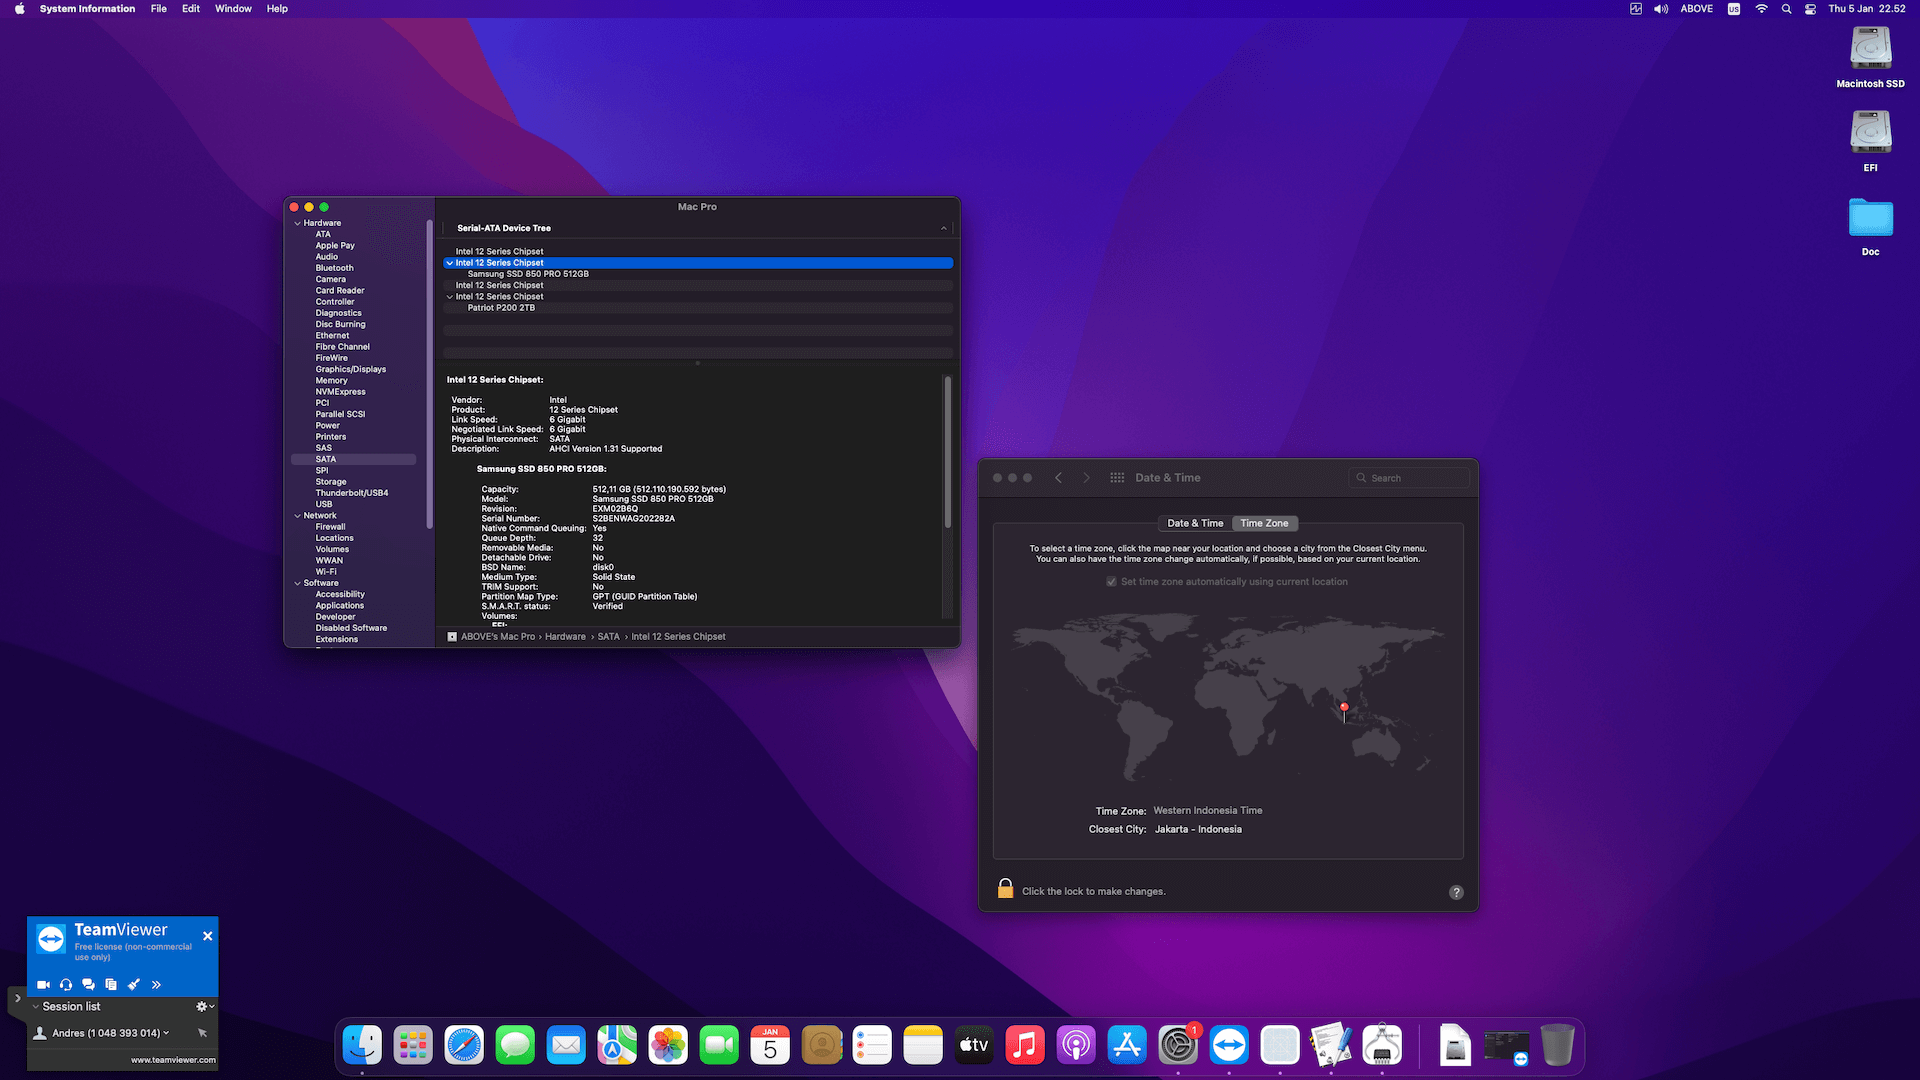This screenshot has height=1080, width=1920.
Task: Open Maps from the Dock
Action: click(617, 1046)
